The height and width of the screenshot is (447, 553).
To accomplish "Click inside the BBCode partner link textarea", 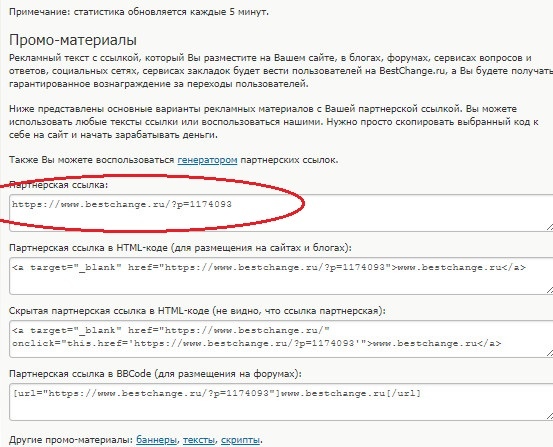I will click(x=281, y=402).
